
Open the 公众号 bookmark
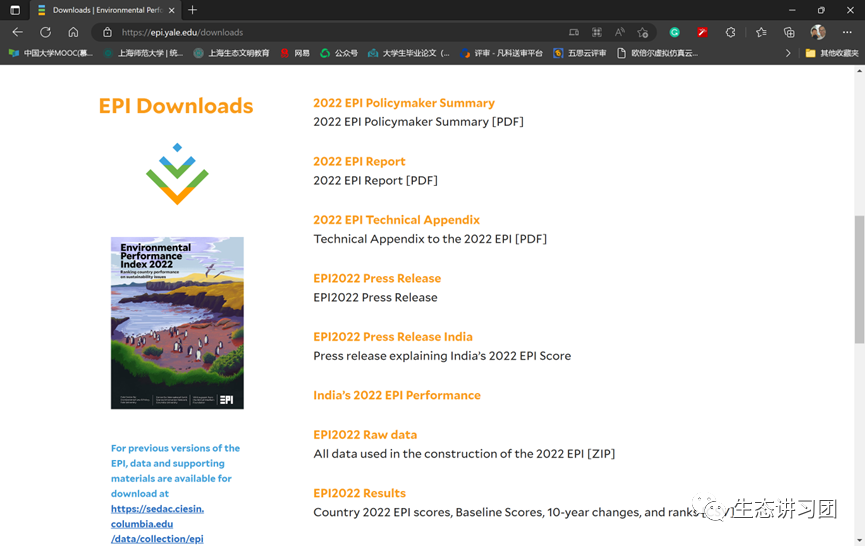click(x=339, y=53)
